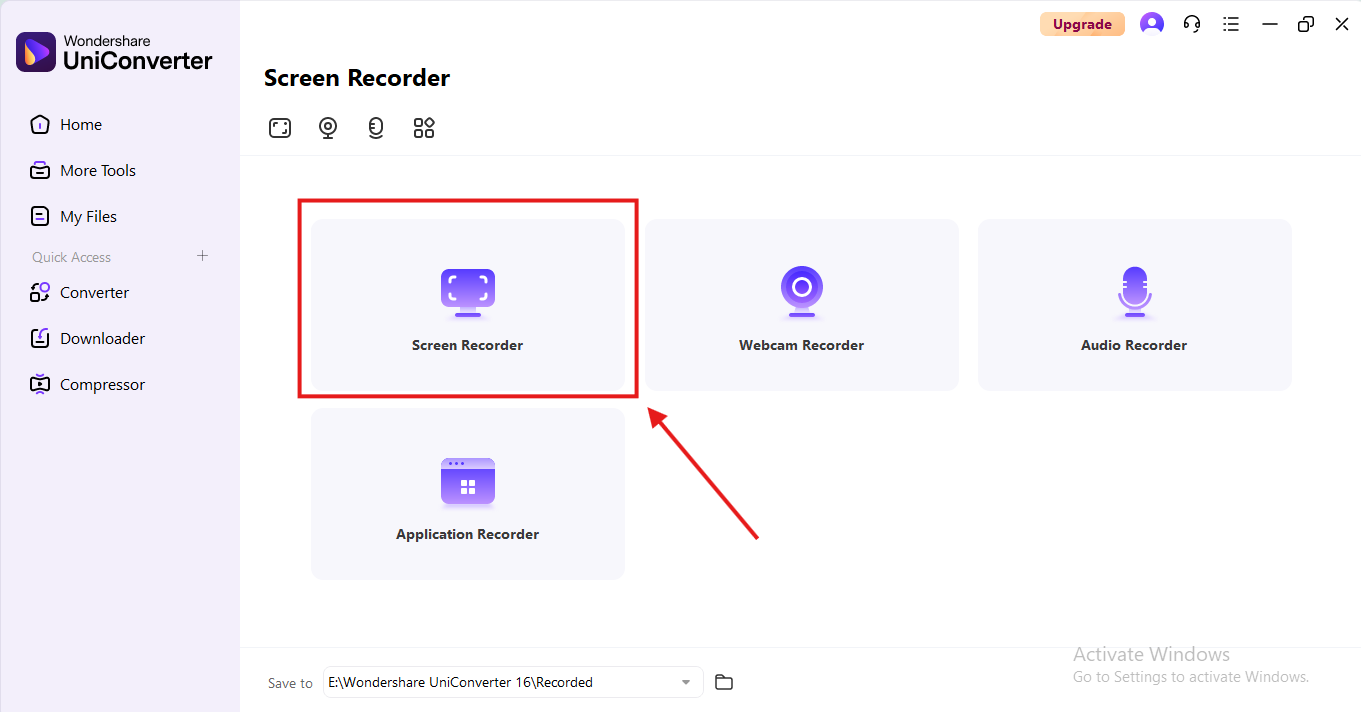Launch the Webcam Recorder card

tap(802, 305)
